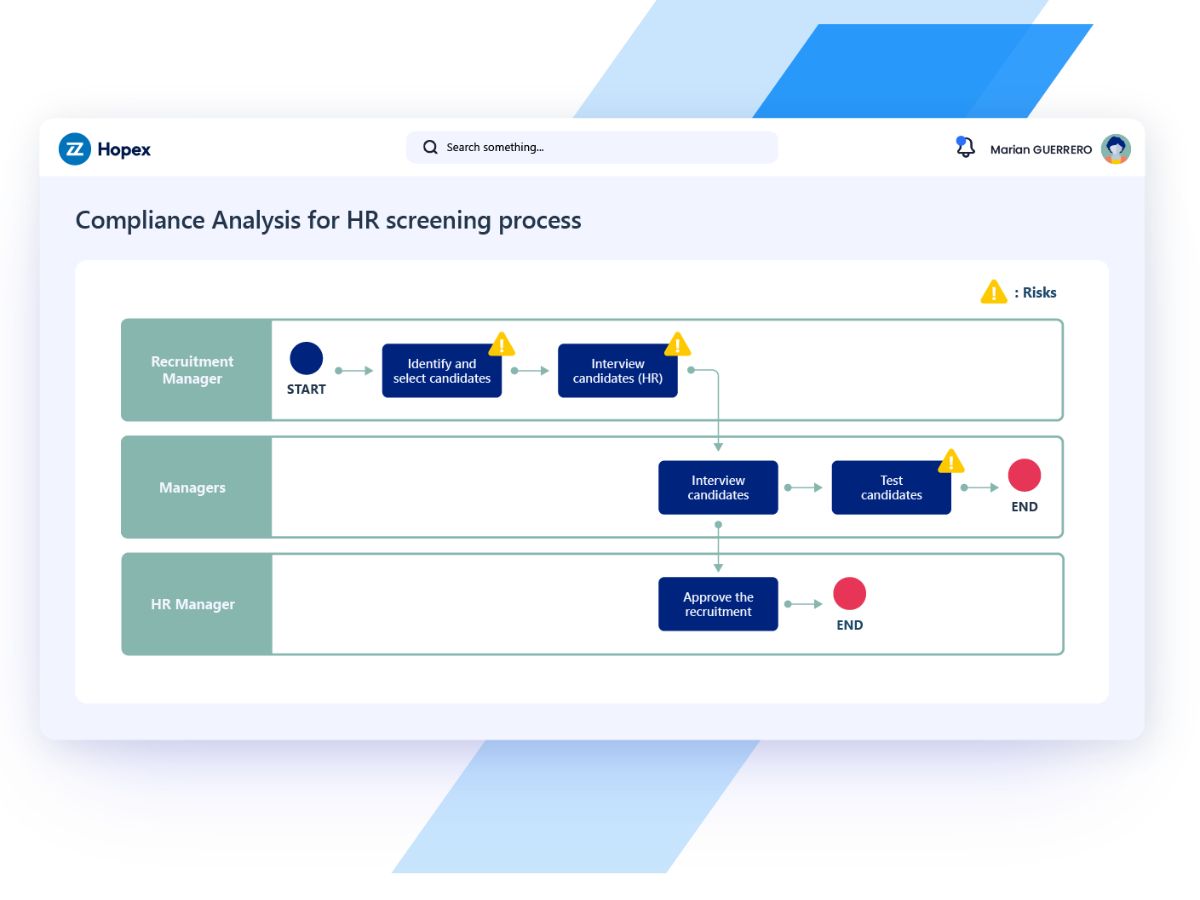The image size is (1200, 900).
Task: Open risk warning on Test candidates
Action: (x=951, y=461)
